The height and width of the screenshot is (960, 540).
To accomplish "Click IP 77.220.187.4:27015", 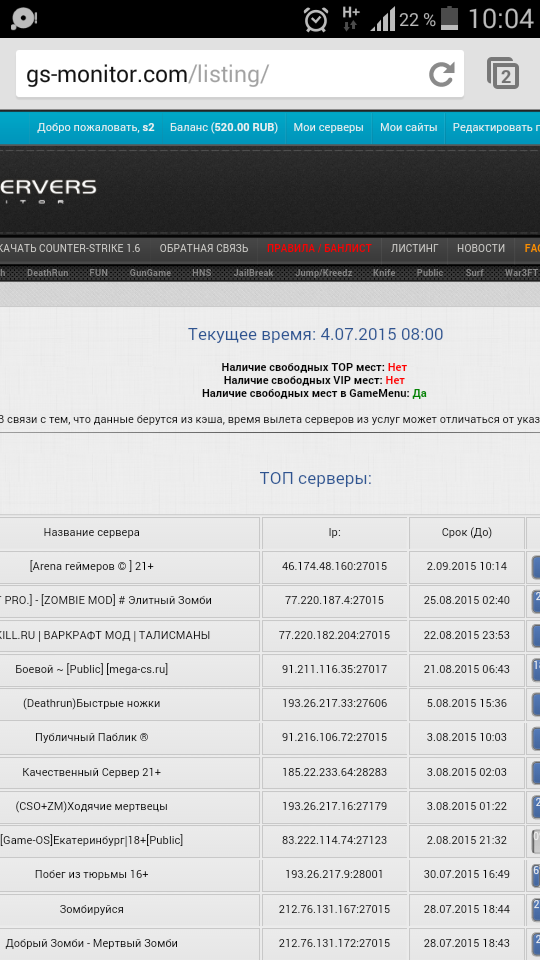I will (x=334, y=601).
